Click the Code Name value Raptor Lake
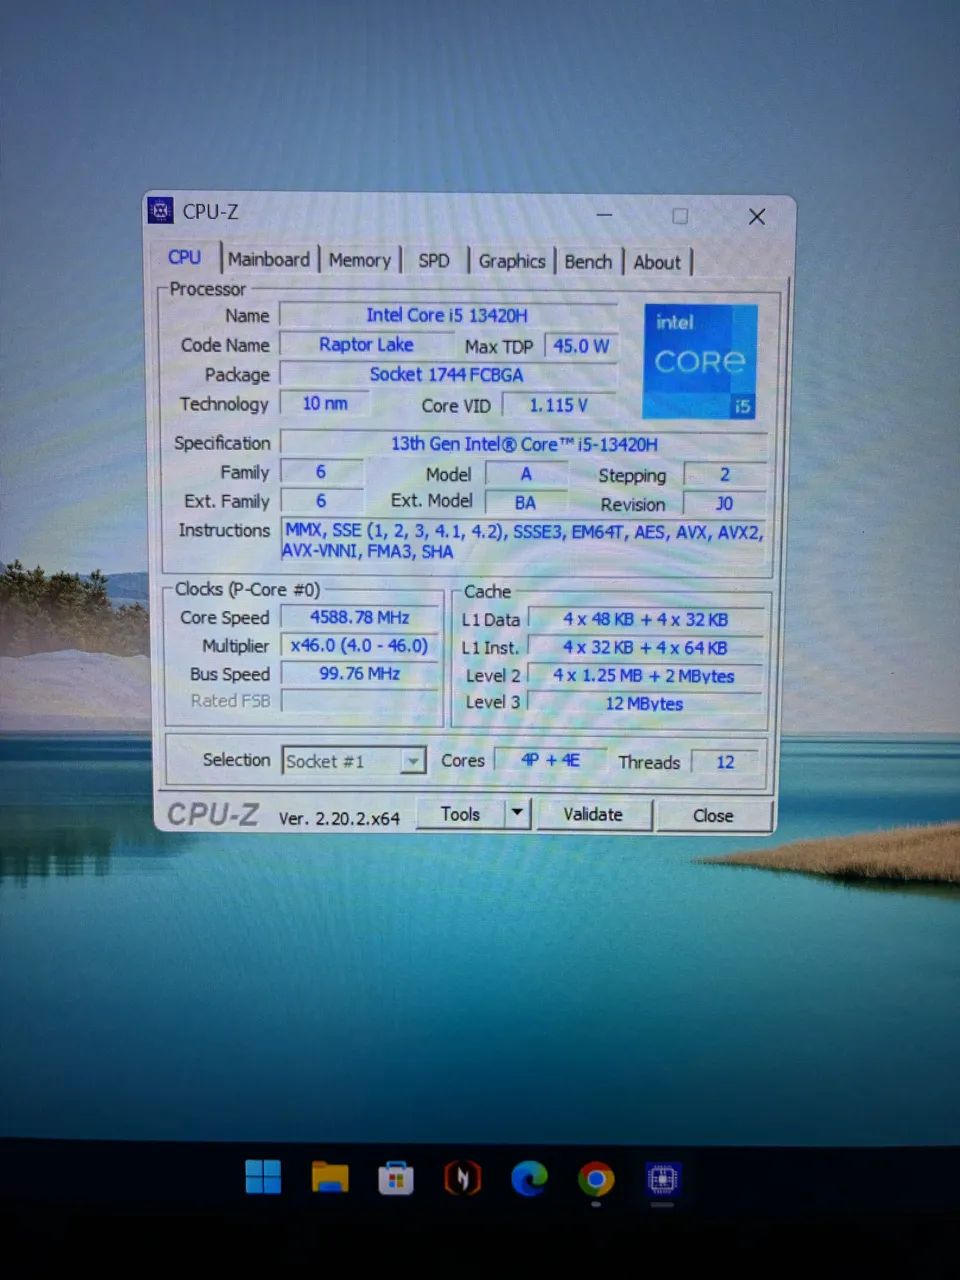This screenshot has width=960, height=1280. 366,345
